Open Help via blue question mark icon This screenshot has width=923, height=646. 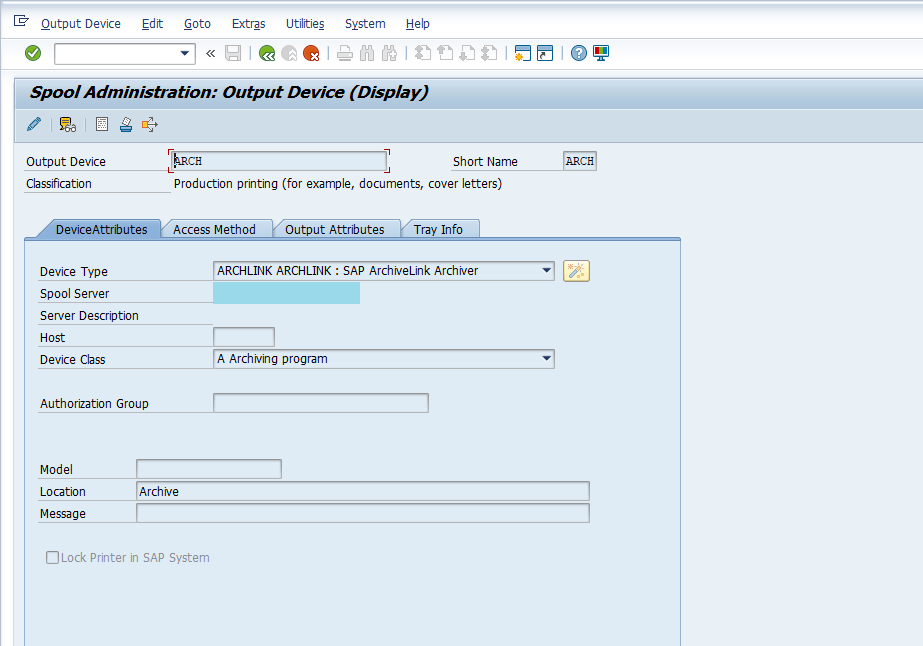[x=579, y=54]
